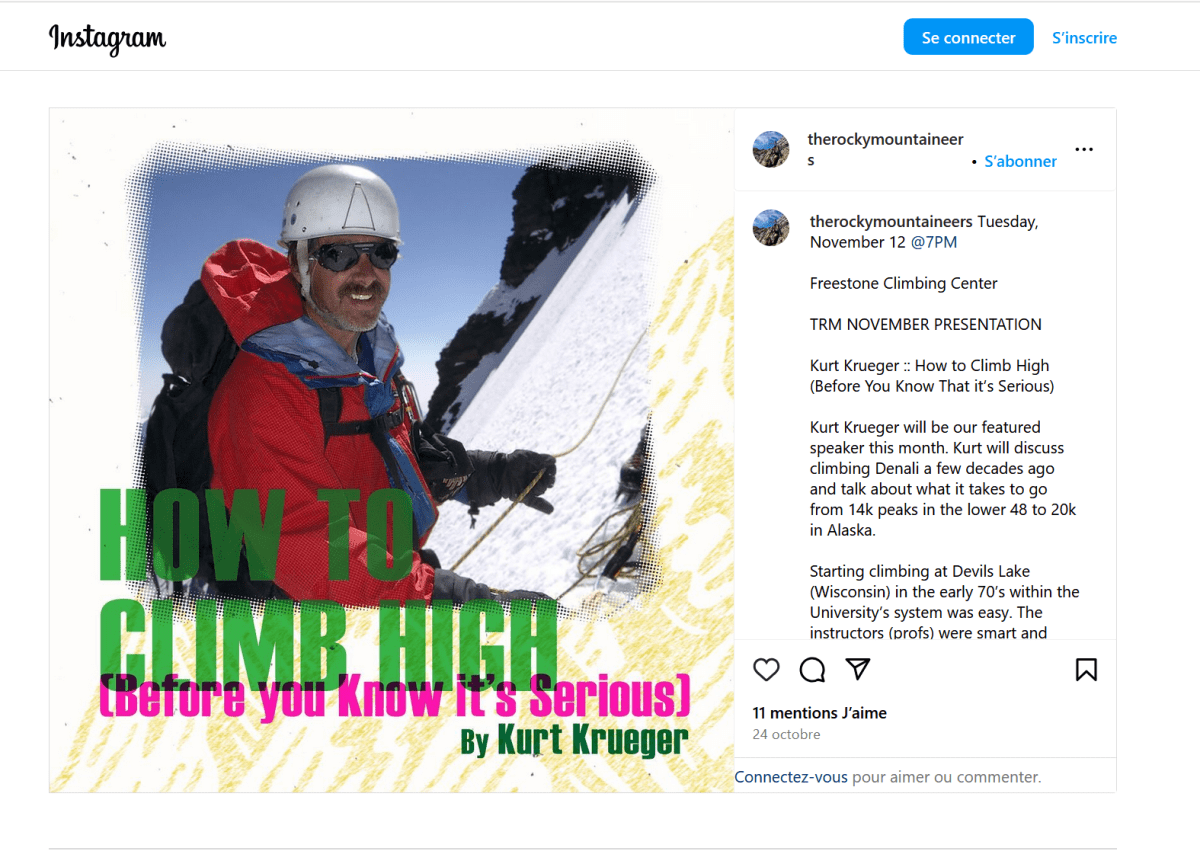Click the Connectez-vous link to comment
Image resolution: width=1200 pixels, height=864 pixels.
pos(791,777)
